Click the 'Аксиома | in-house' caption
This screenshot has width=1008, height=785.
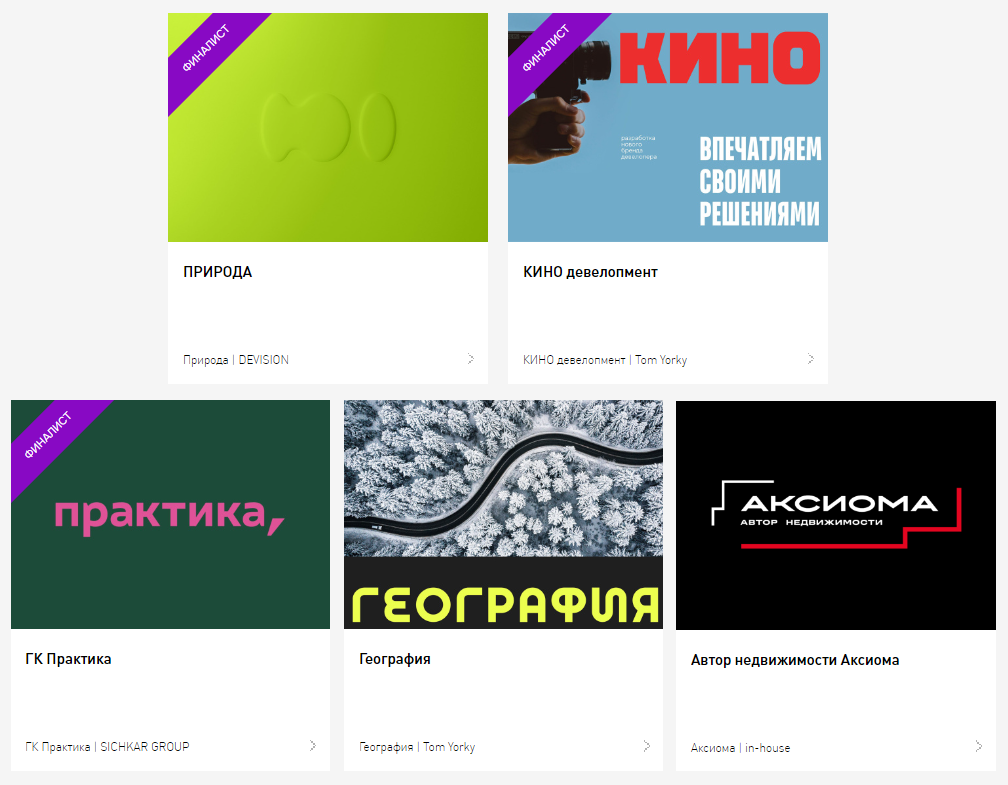pyautogui.click(x=741, y=748)
